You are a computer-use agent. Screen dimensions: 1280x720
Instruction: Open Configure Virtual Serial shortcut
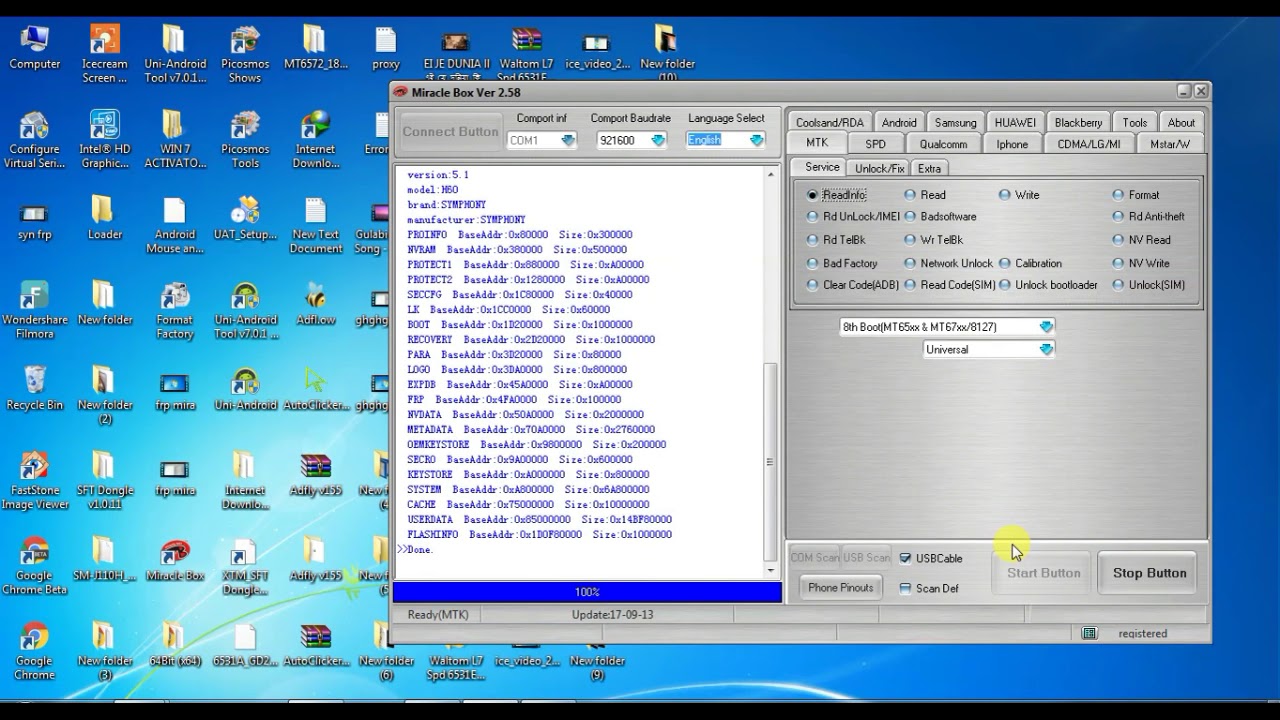(35, 140)
